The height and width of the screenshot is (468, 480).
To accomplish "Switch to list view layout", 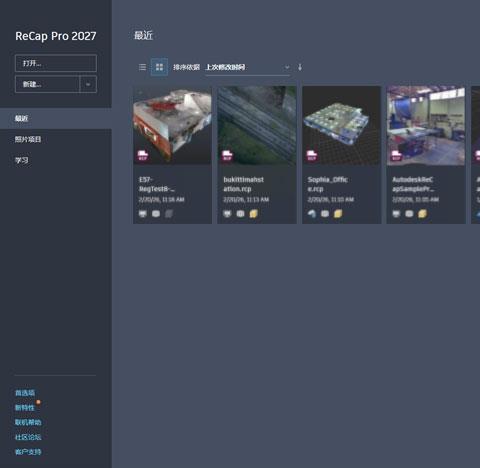I will pyautogui.click(x=142, y=67).
